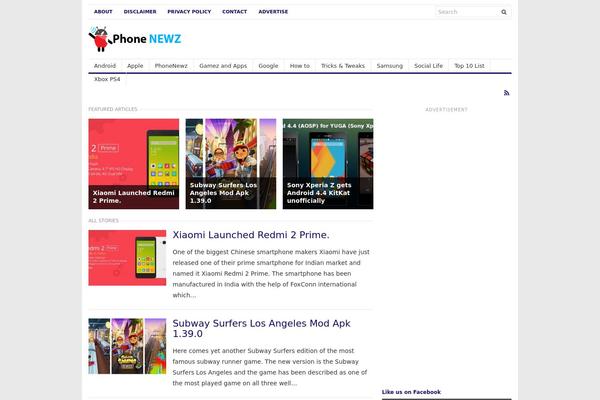
Task: Click the 'All Stories' section label
Action: coord(103,220)
